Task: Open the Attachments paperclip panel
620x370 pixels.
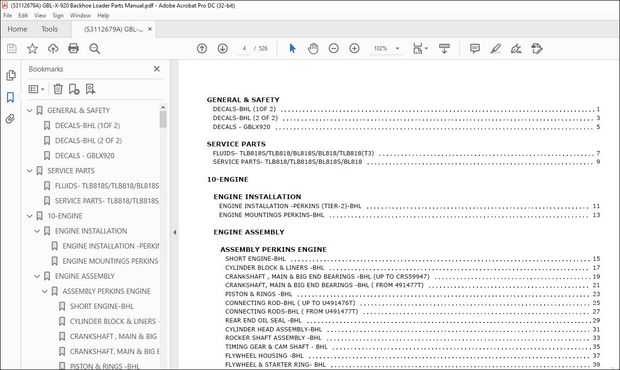Action: pos(11,119)
